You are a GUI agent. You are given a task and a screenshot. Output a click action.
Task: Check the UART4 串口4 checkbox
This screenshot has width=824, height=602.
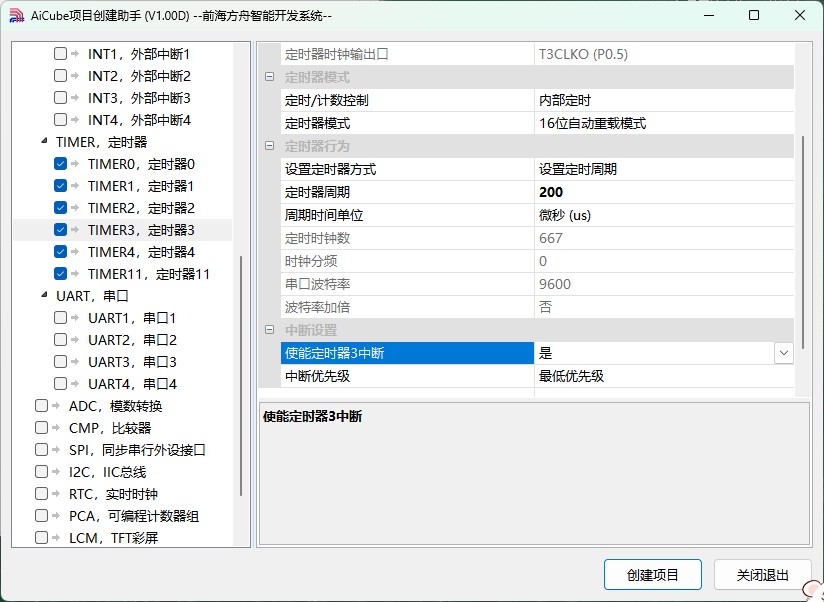60,384
